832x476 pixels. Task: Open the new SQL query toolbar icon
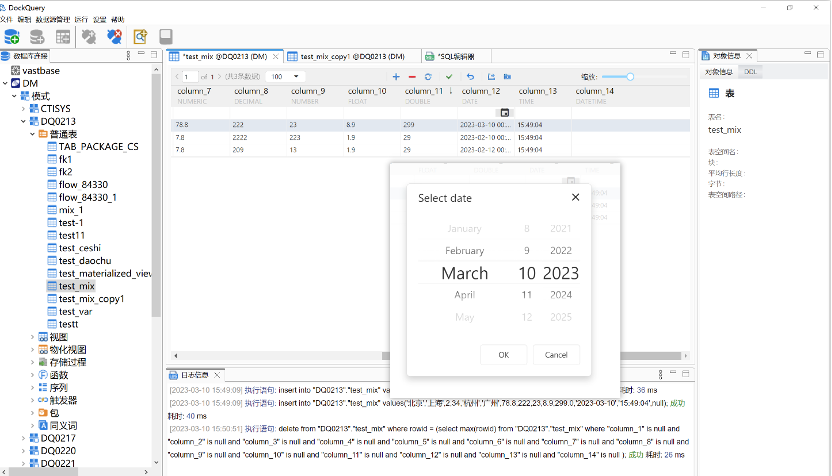coord(140,37)
